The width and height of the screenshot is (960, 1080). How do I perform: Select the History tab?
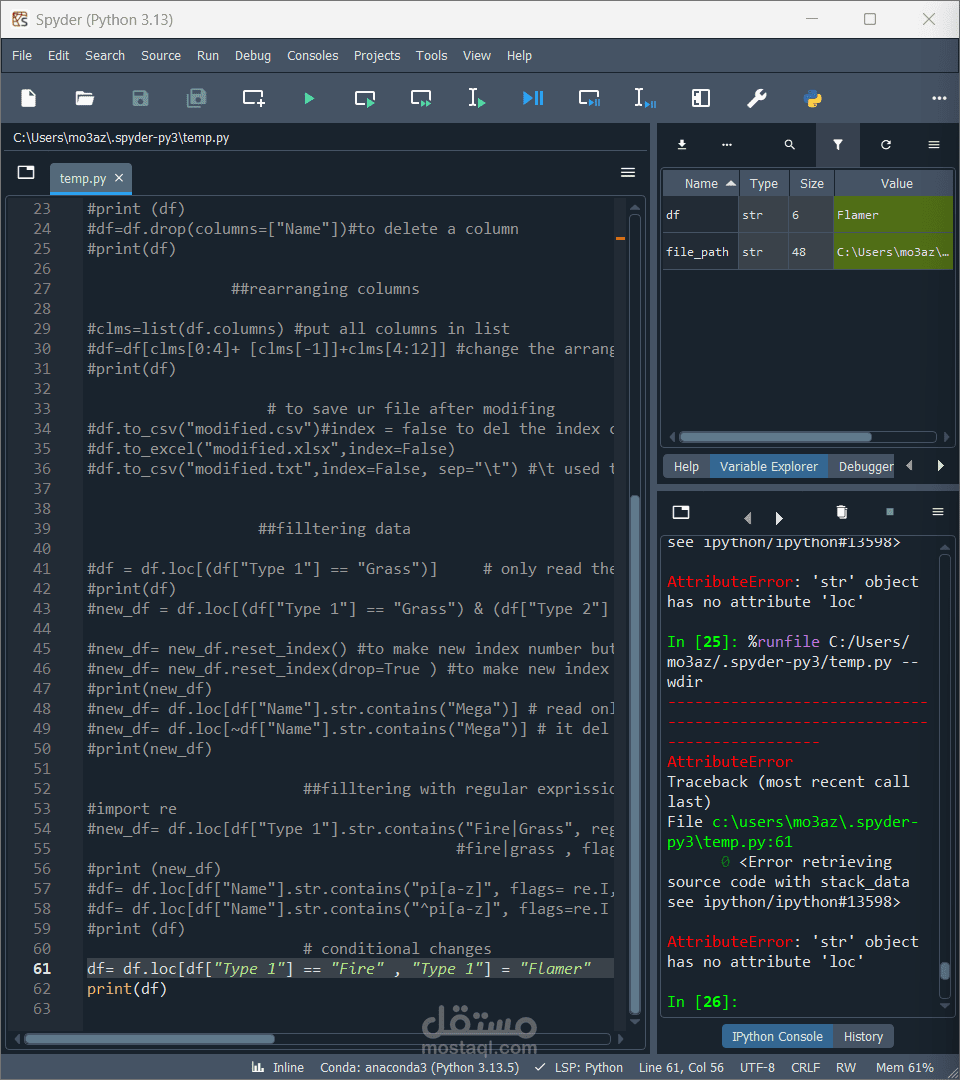[863, 1037]
